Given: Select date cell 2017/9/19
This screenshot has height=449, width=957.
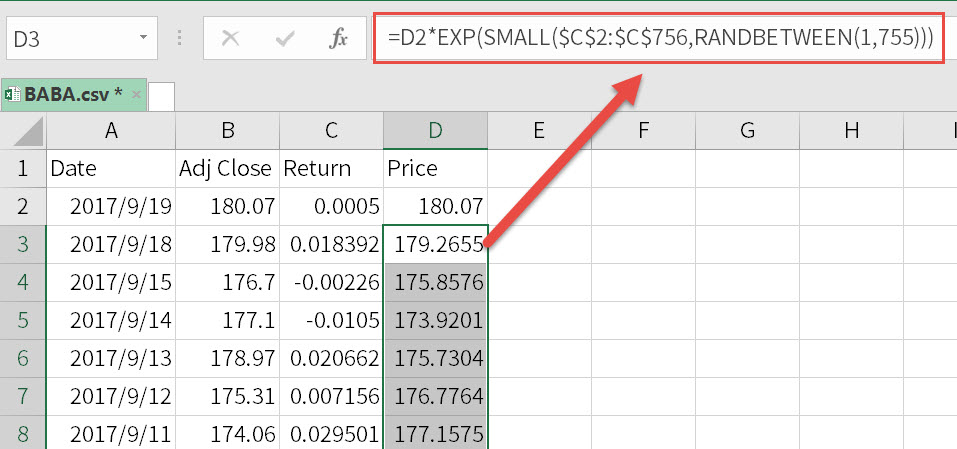Looking at the screenshot, I should click(x=111, y=206).
